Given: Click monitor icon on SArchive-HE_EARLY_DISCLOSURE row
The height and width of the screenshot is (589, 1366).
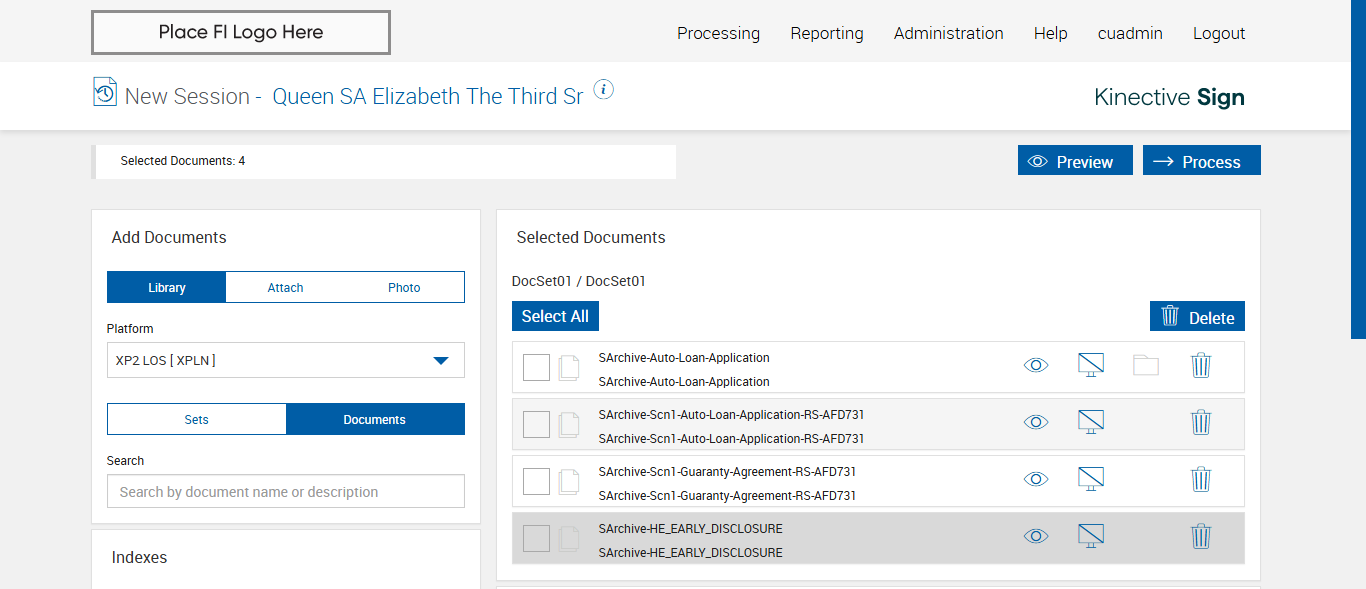Looking at the screenshot, I should 1091,537.
